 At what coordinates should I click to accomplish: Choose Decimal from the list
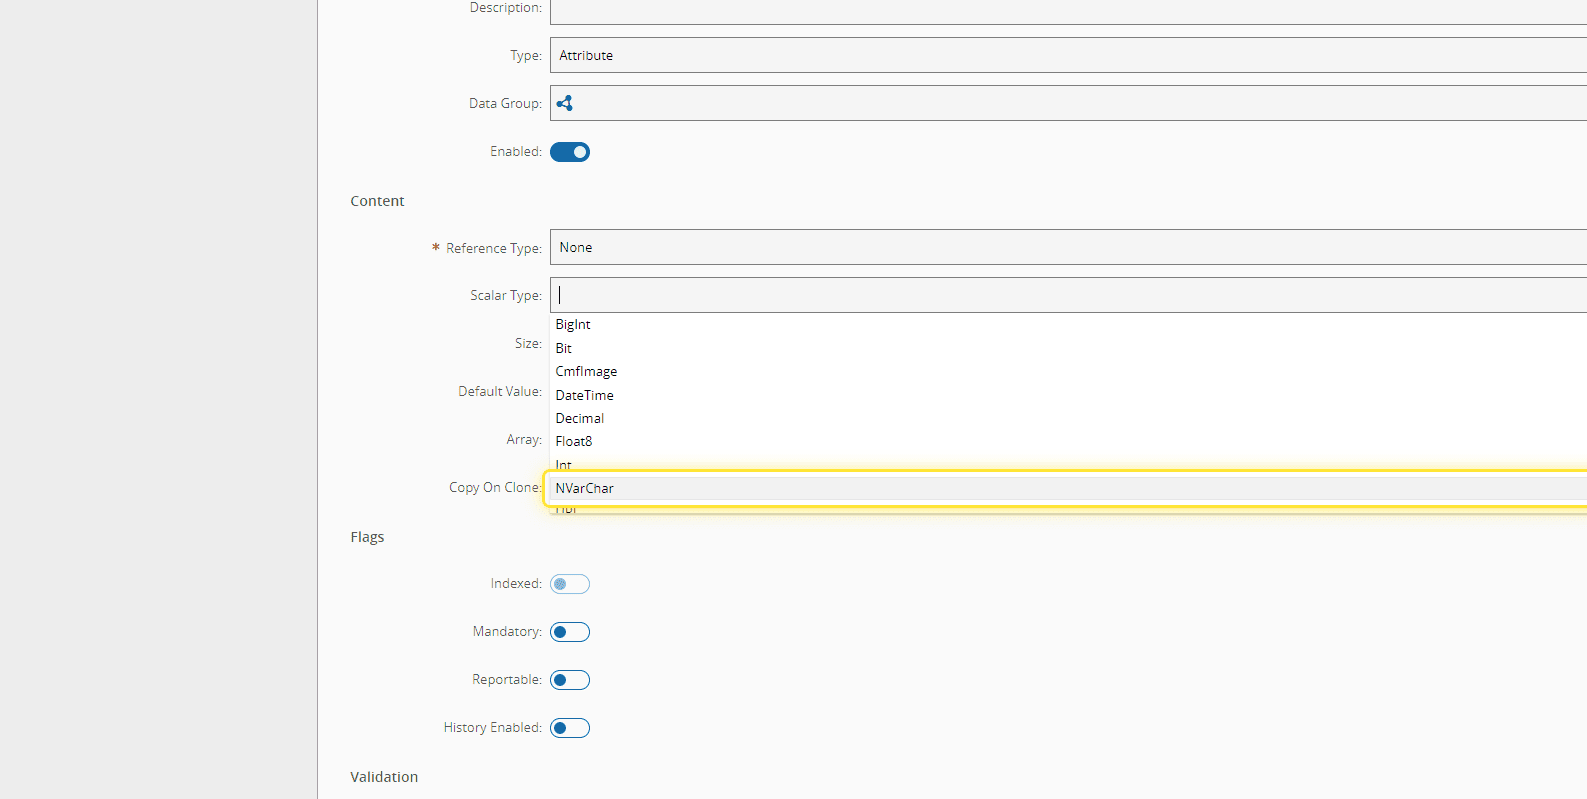pyautogui.click(x=580, y=418)
